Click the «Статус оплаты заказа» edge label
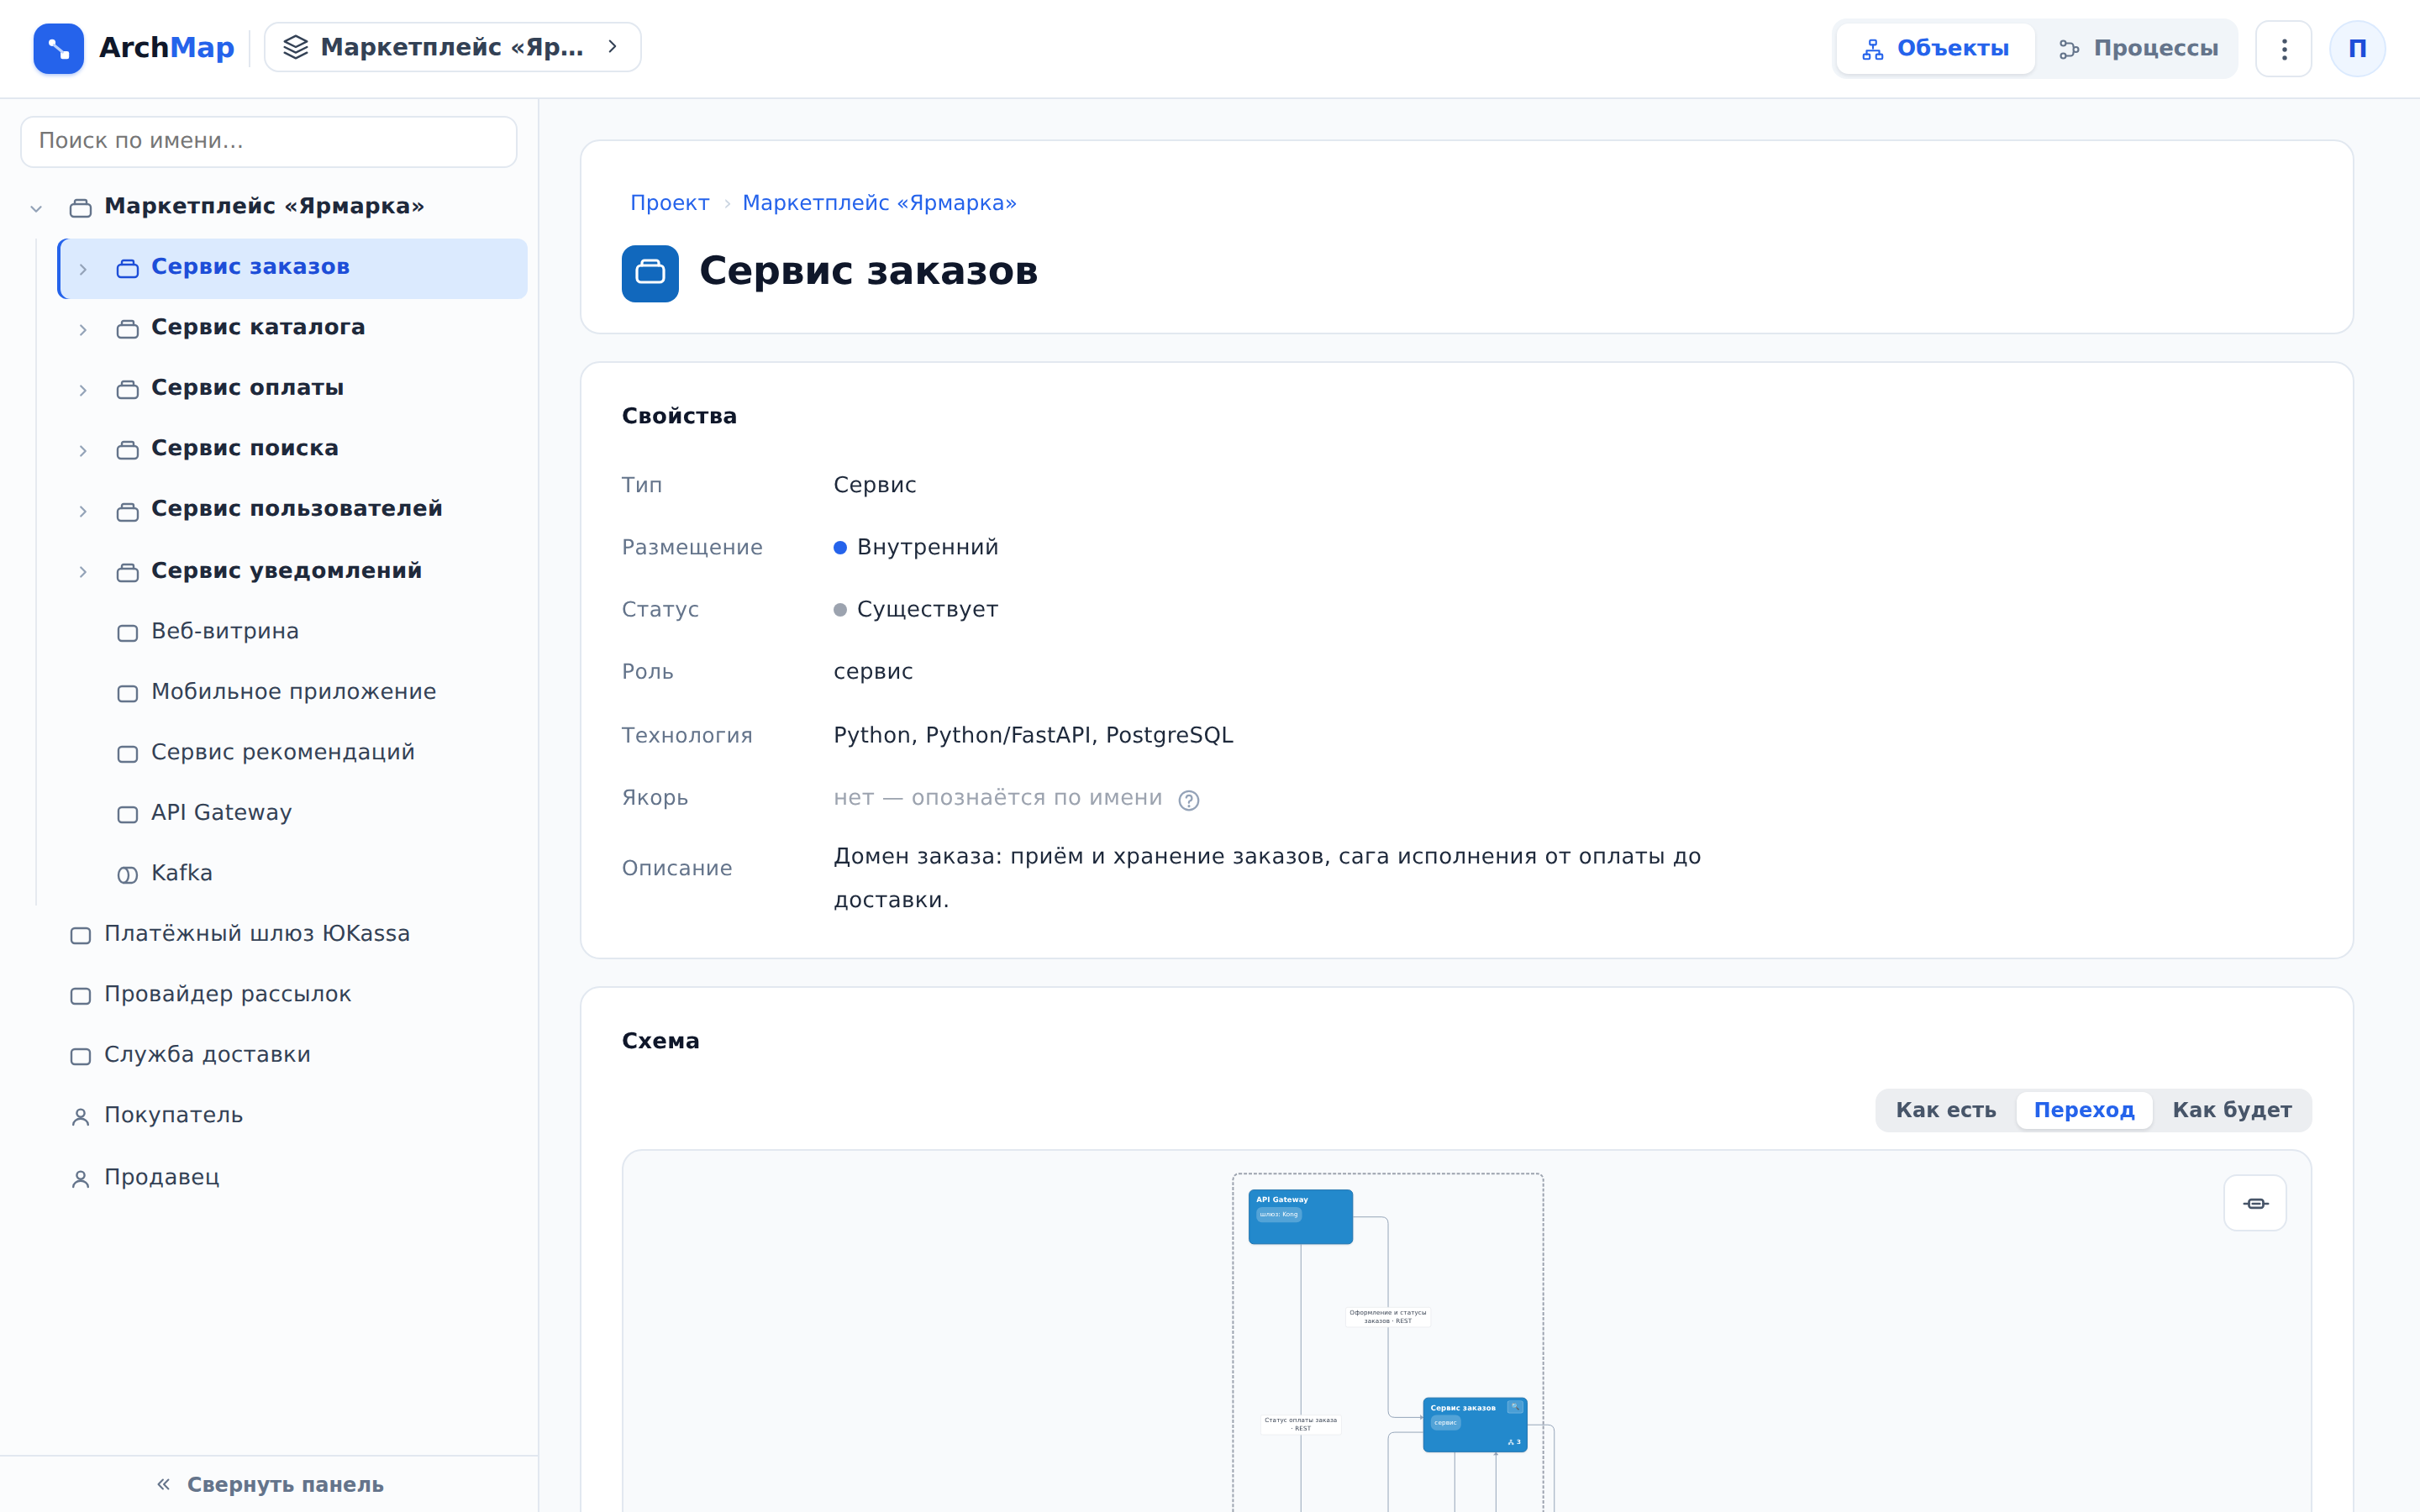 (x=1300, y=1424)
